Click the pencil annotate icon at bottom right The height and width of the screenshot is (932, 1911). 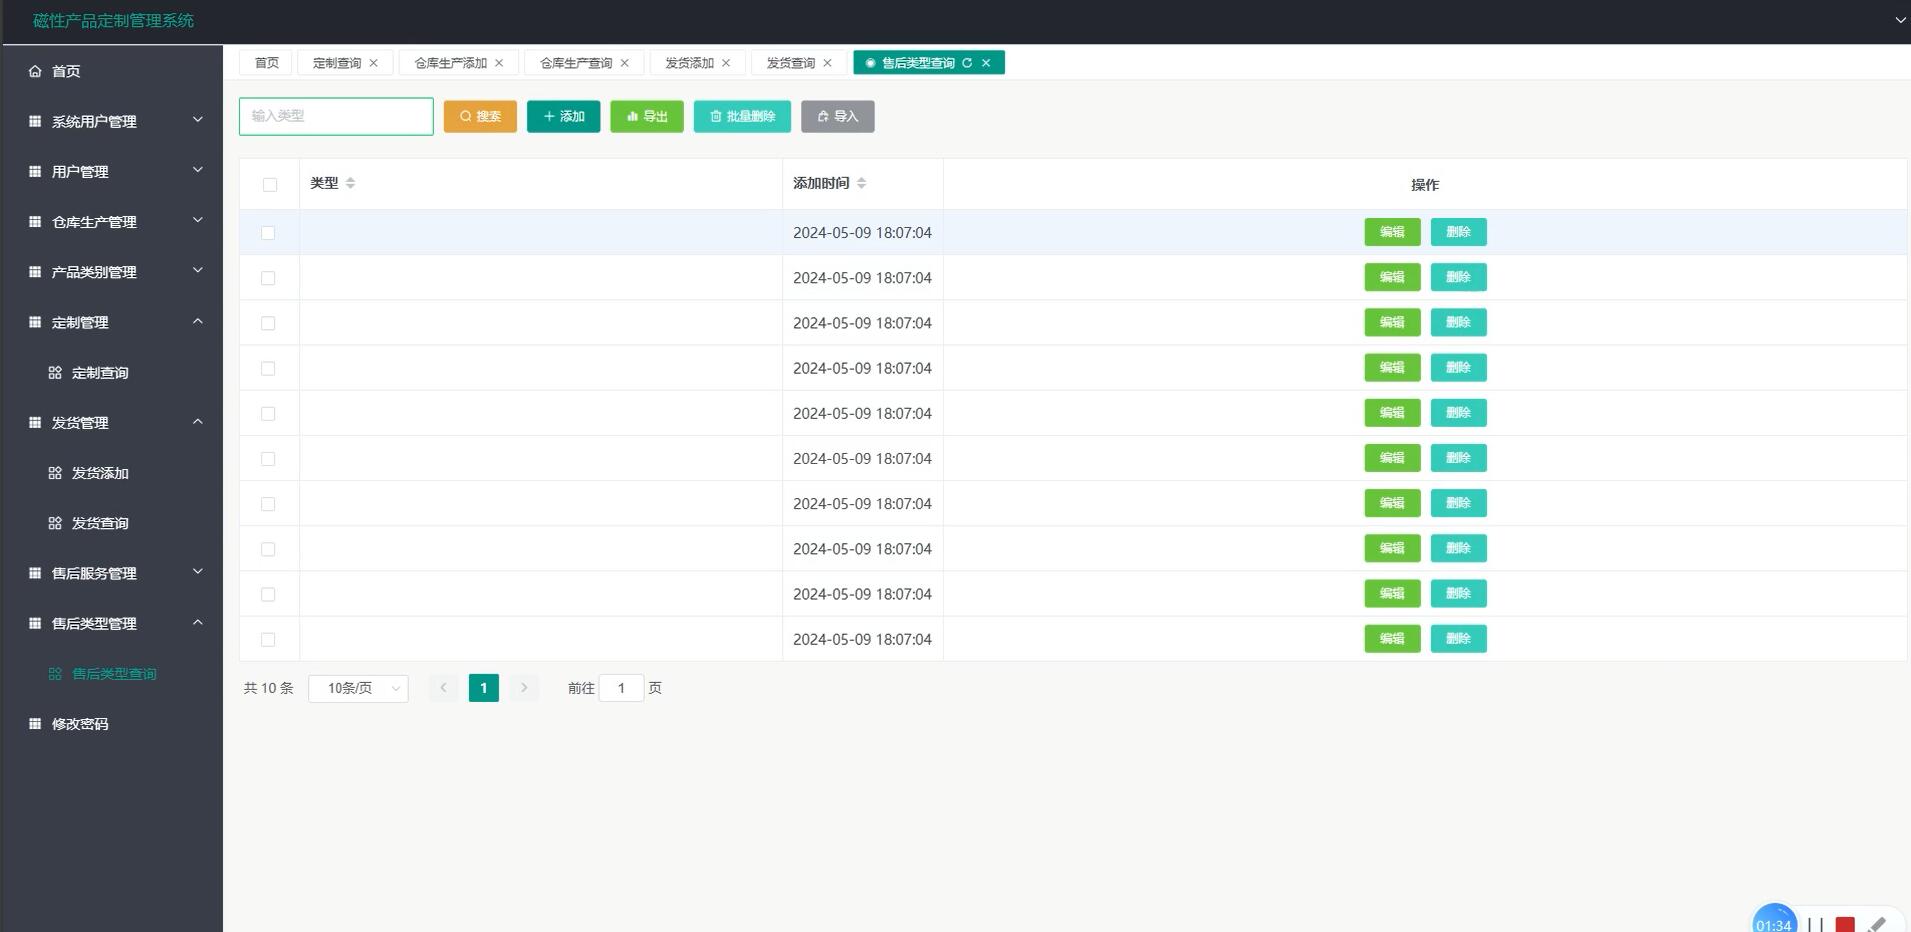pyautogui.click(x=1876, y=924)
